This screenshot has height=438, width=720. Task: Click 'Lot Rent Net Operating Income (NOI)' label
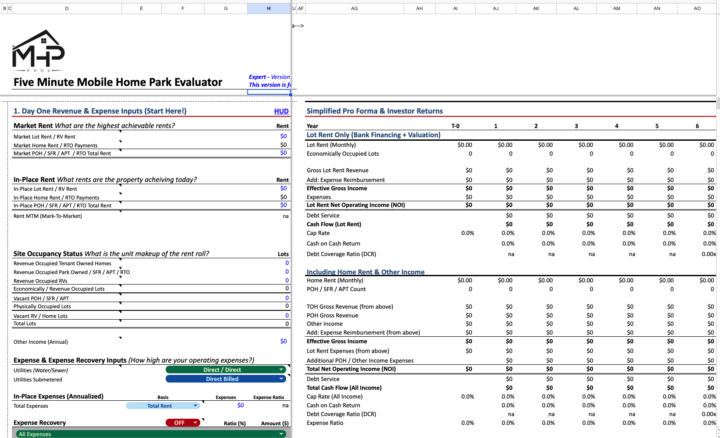(x=355, y=205)
